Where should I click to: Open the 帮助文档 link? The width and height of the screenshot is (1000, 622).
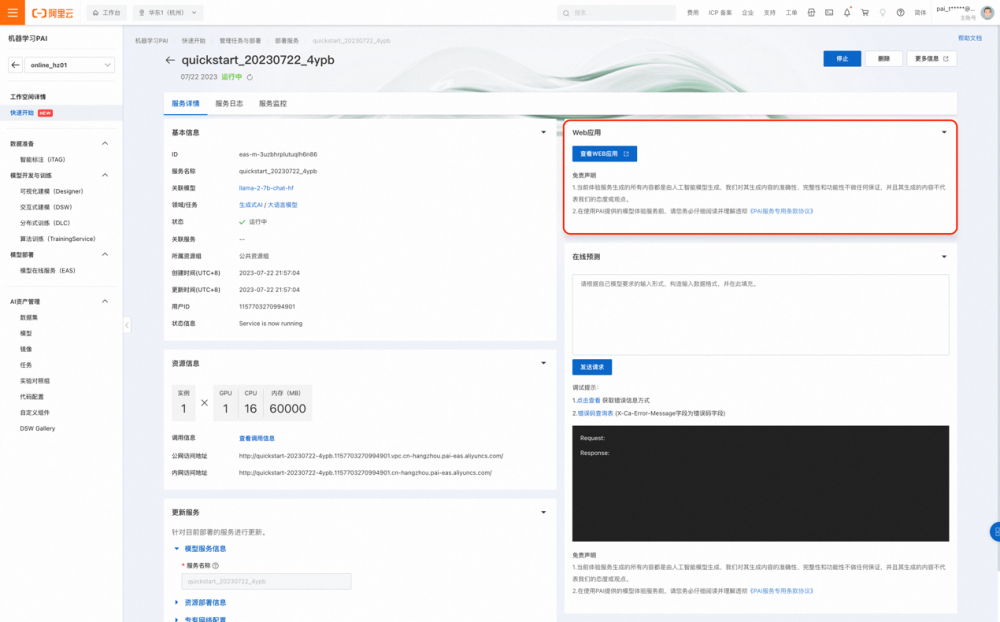(969, 38)
